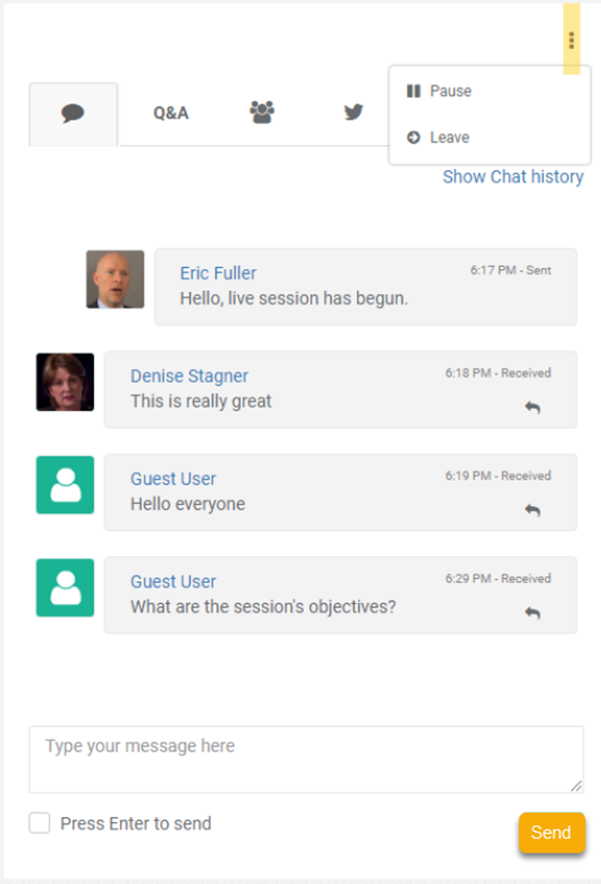Open the Twitter feed tab
This screenshot has width=601, height=884.
coord(353,112)
